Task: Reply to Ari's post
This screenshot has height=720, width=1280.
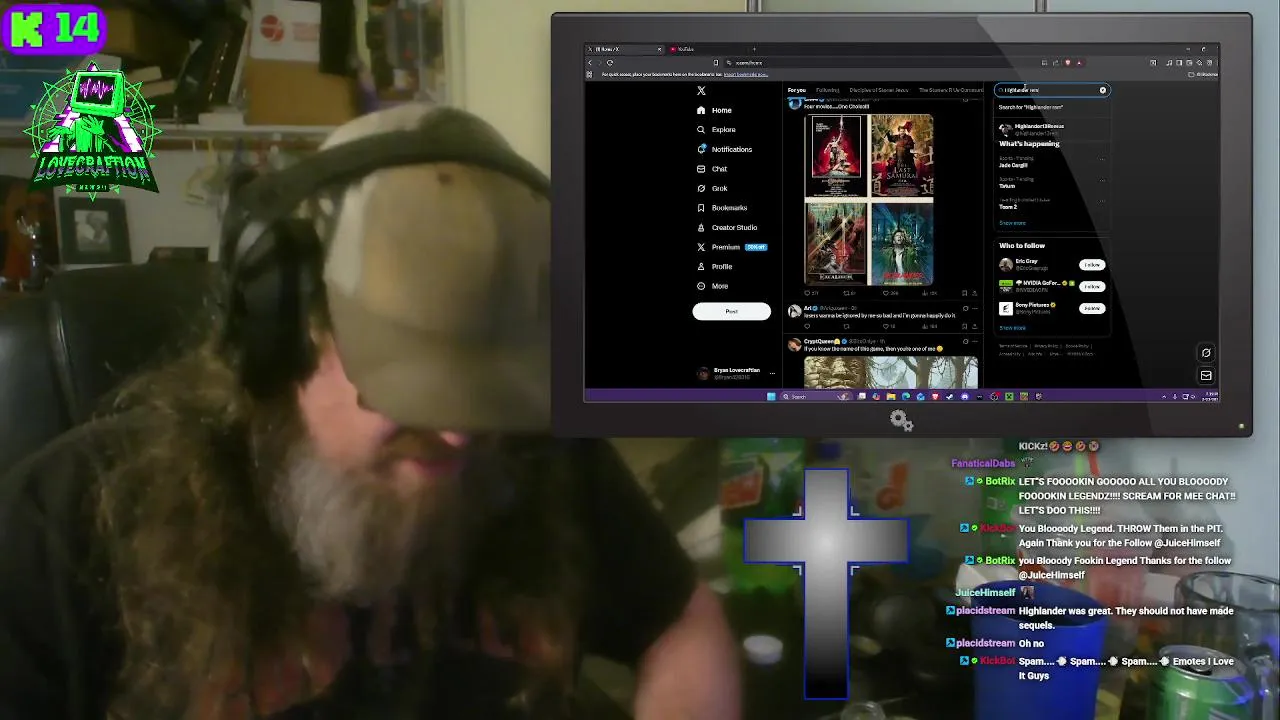Action: click(x=807, y=326)
